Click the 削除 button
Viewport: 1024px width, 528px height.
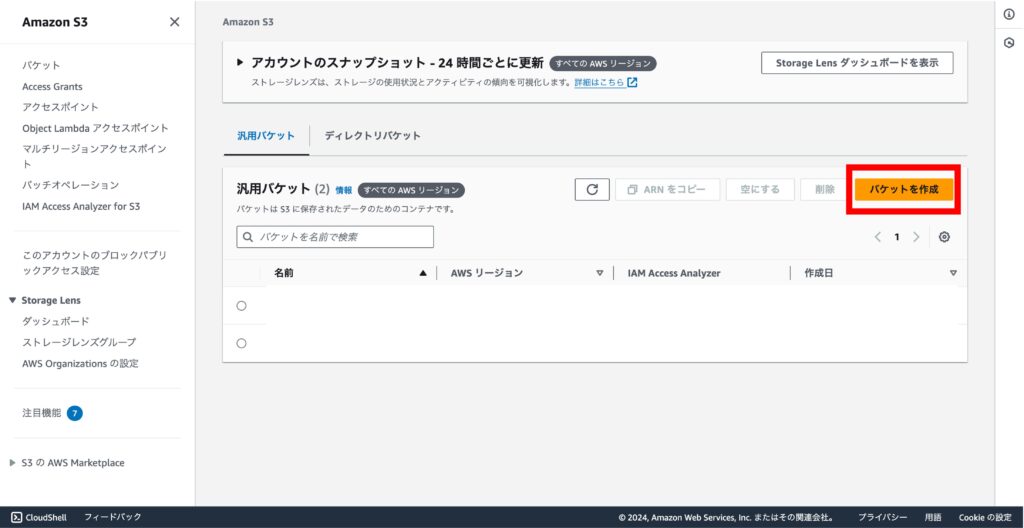(x=825, y=190)
